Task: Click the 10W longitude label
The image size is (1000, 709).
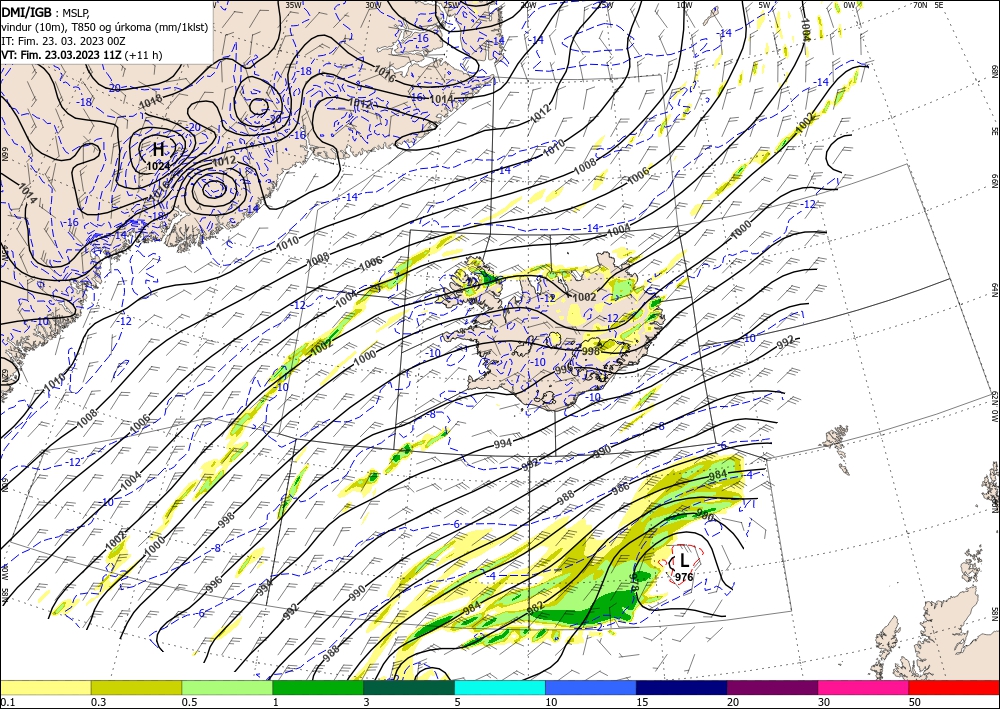Action: pos(684,5)
